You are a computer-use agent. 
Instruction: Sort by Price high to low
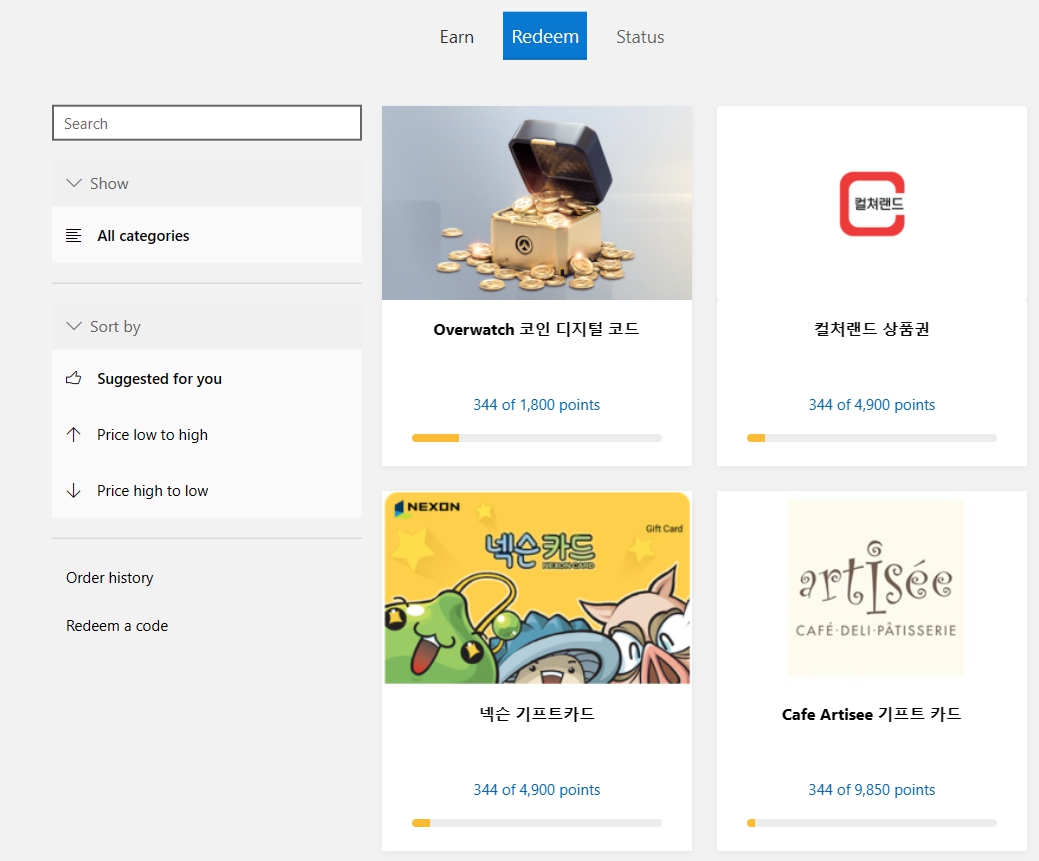152,490
